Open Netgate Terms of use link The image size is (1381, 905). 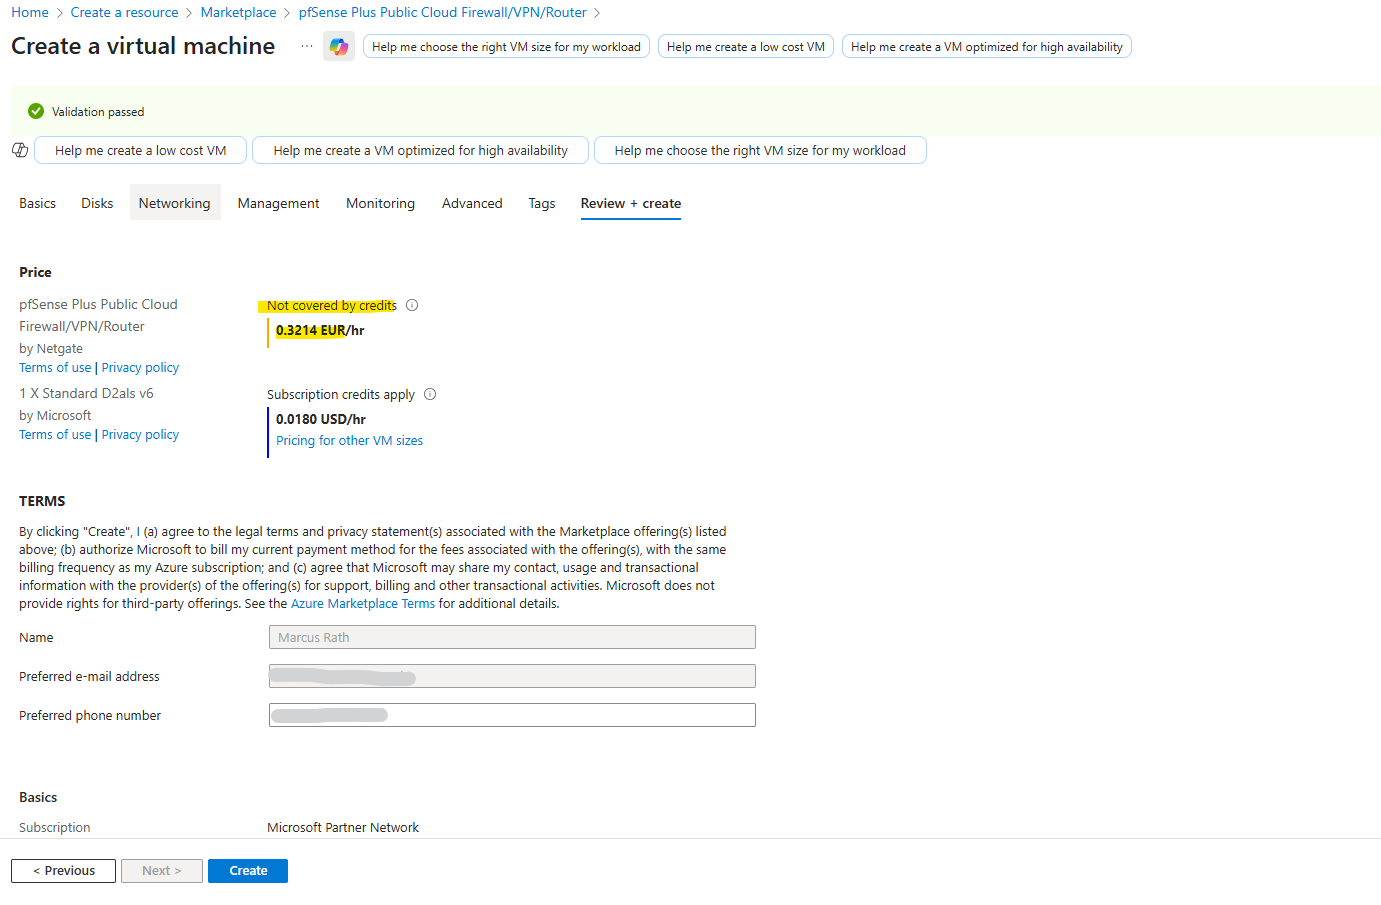click(55, 367)
